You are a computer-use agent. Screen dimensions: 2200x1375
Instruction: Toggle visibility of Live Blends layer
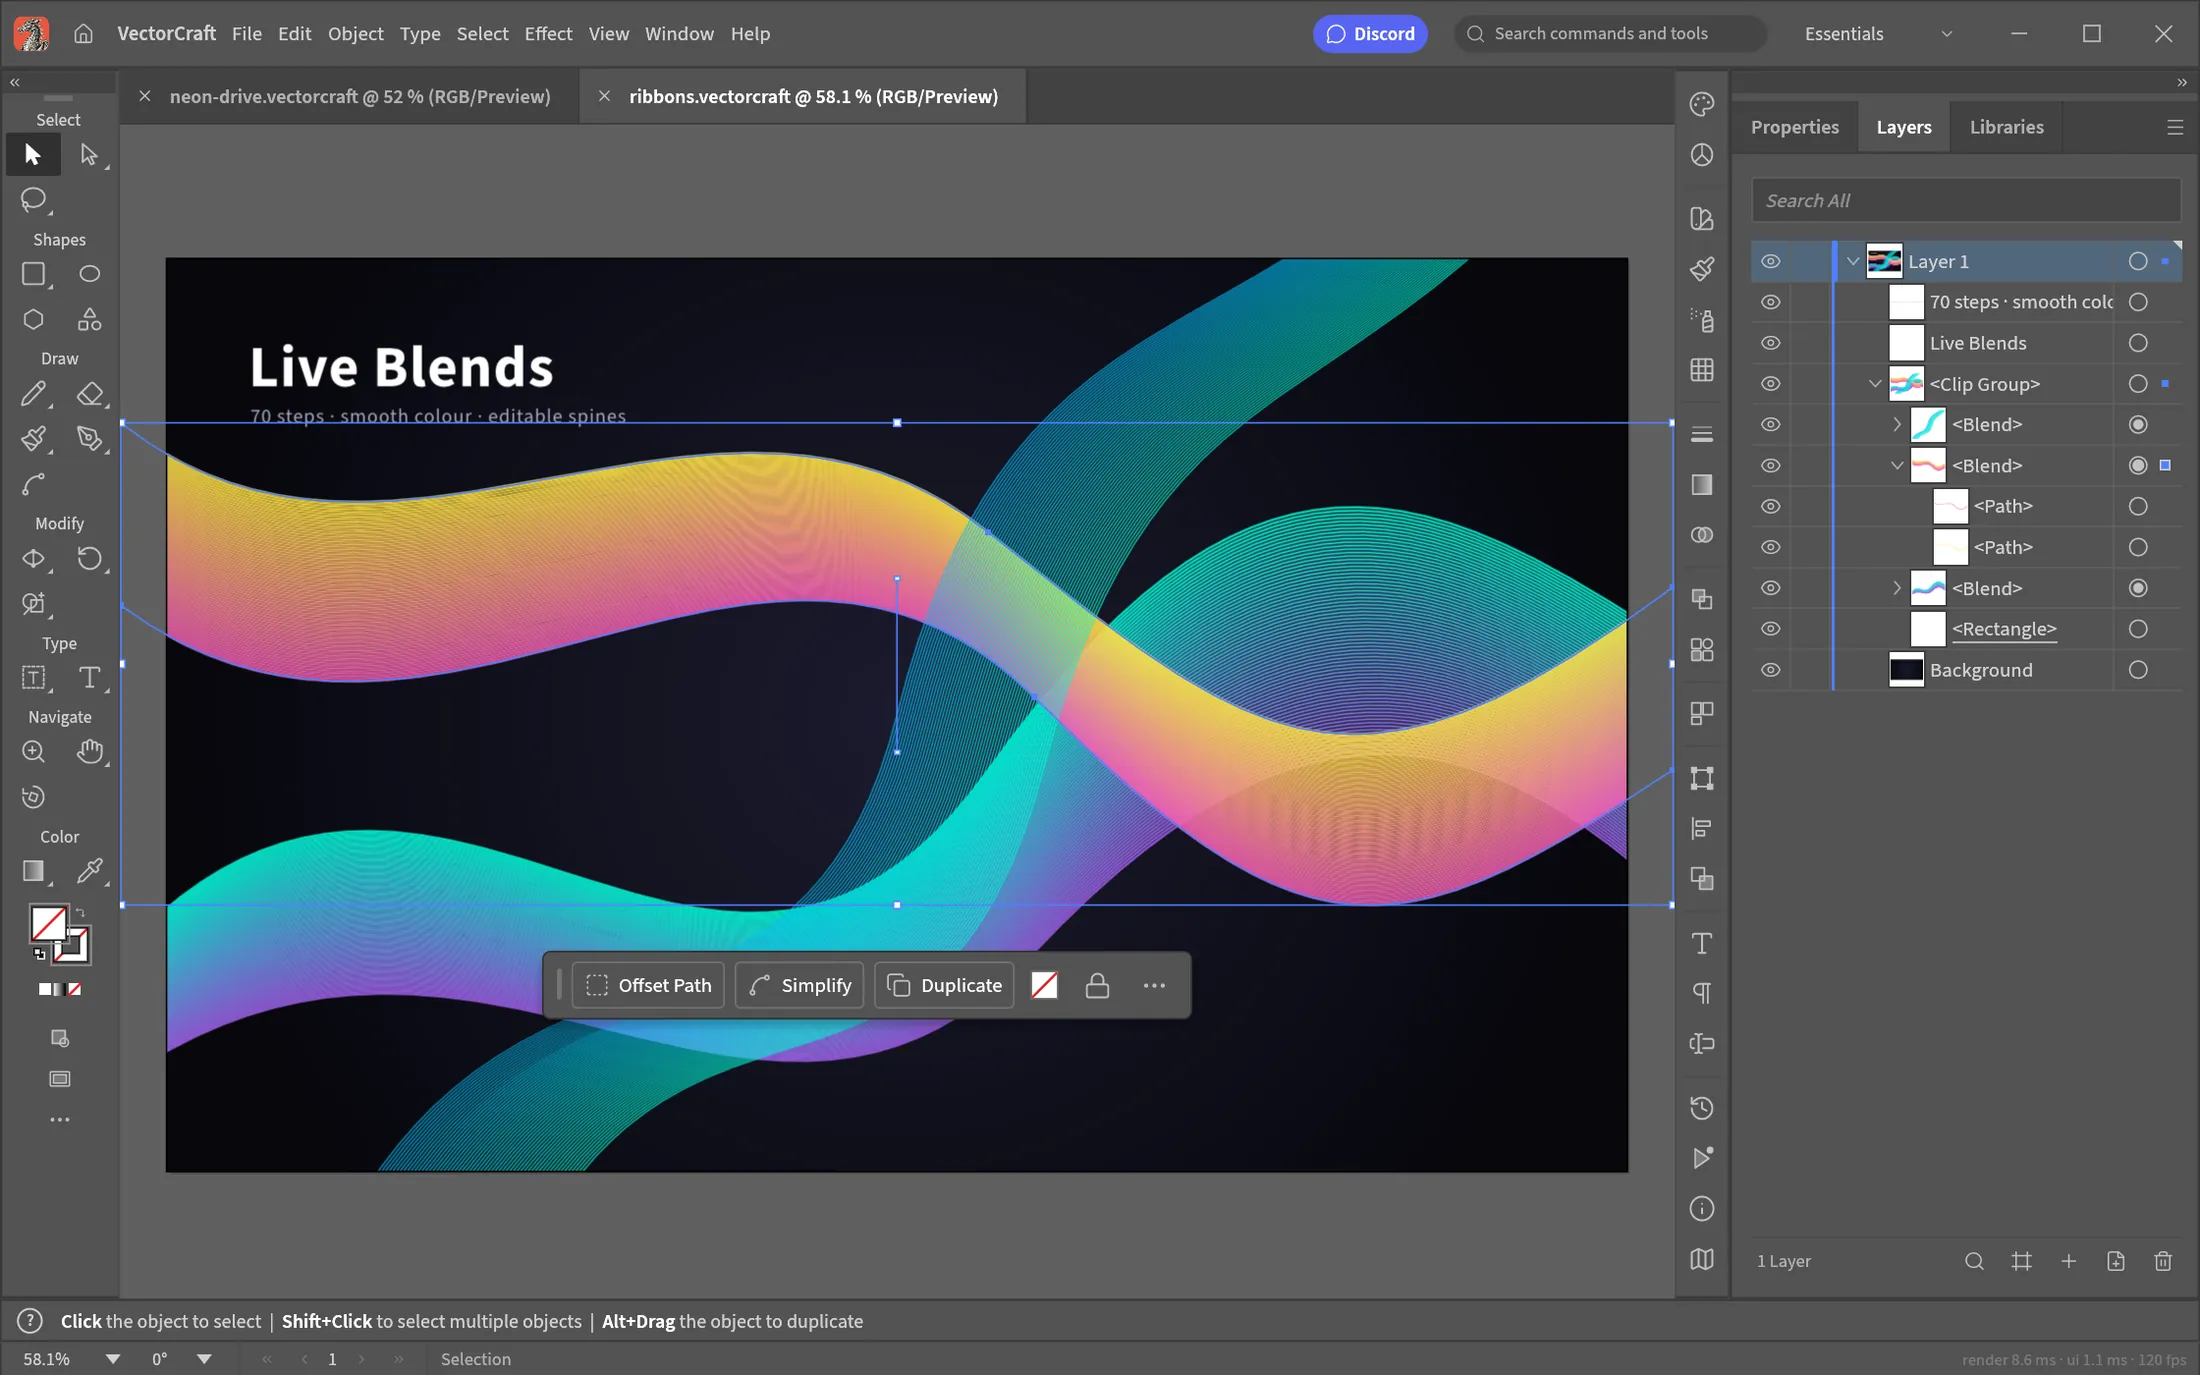click(x=1770, y=343)
